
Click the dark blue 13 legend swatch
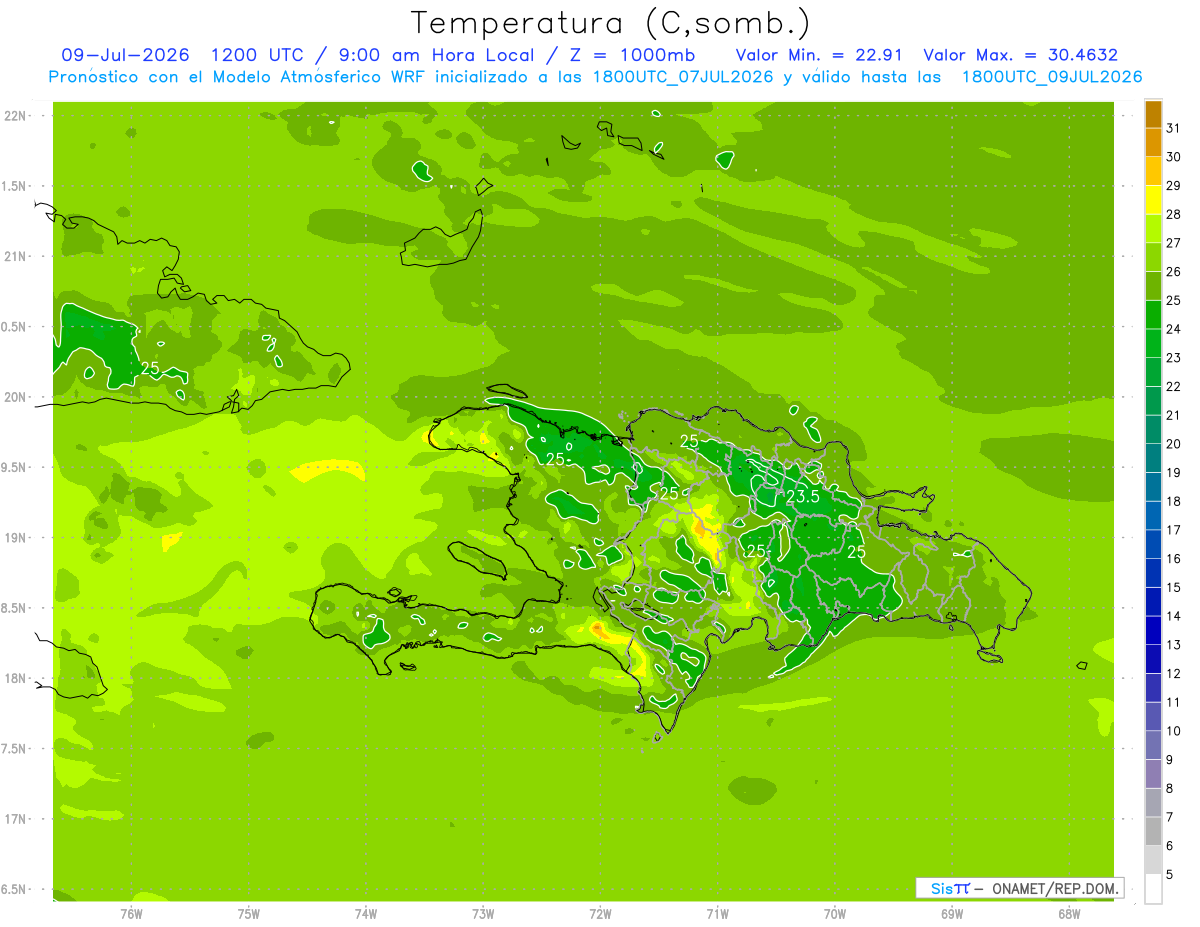point(1153,631)
